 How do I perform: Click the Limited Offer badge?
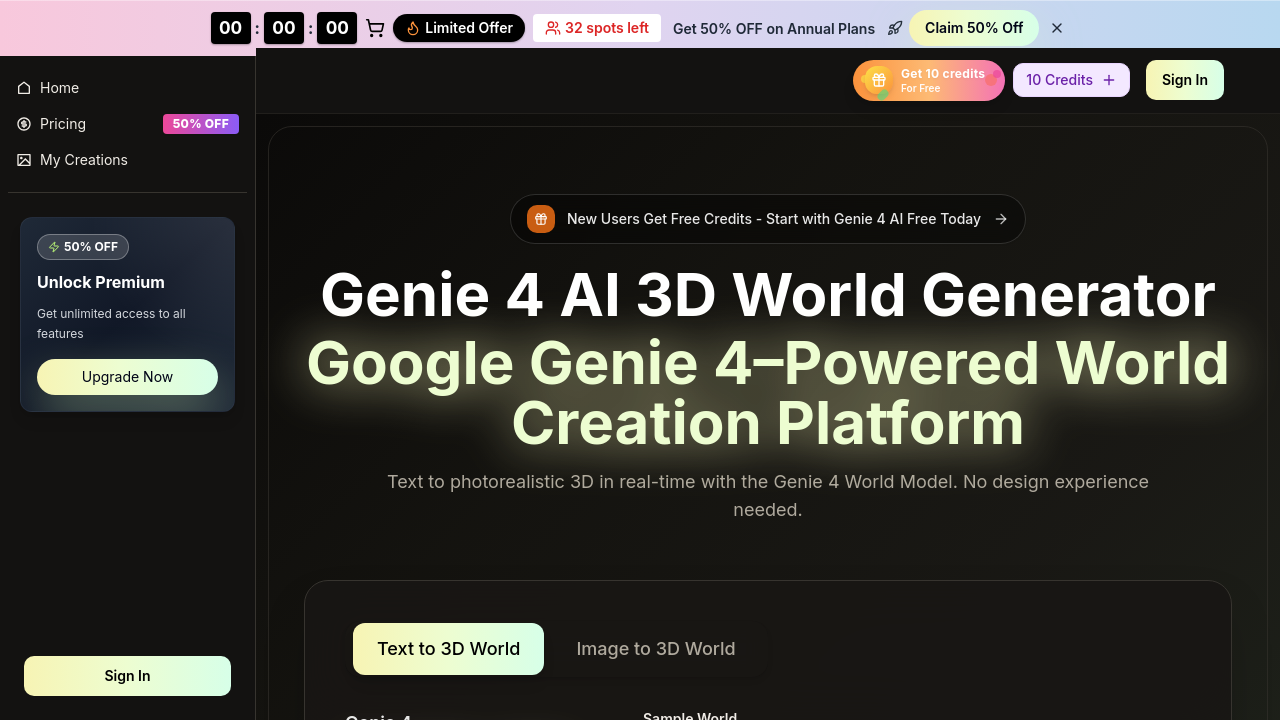coord(459,28)
